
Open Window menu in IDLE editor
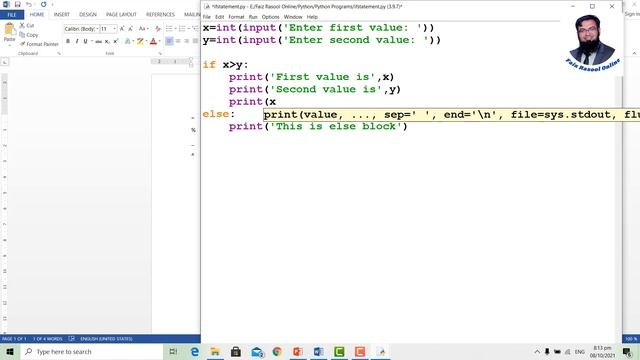pos(293,17)
